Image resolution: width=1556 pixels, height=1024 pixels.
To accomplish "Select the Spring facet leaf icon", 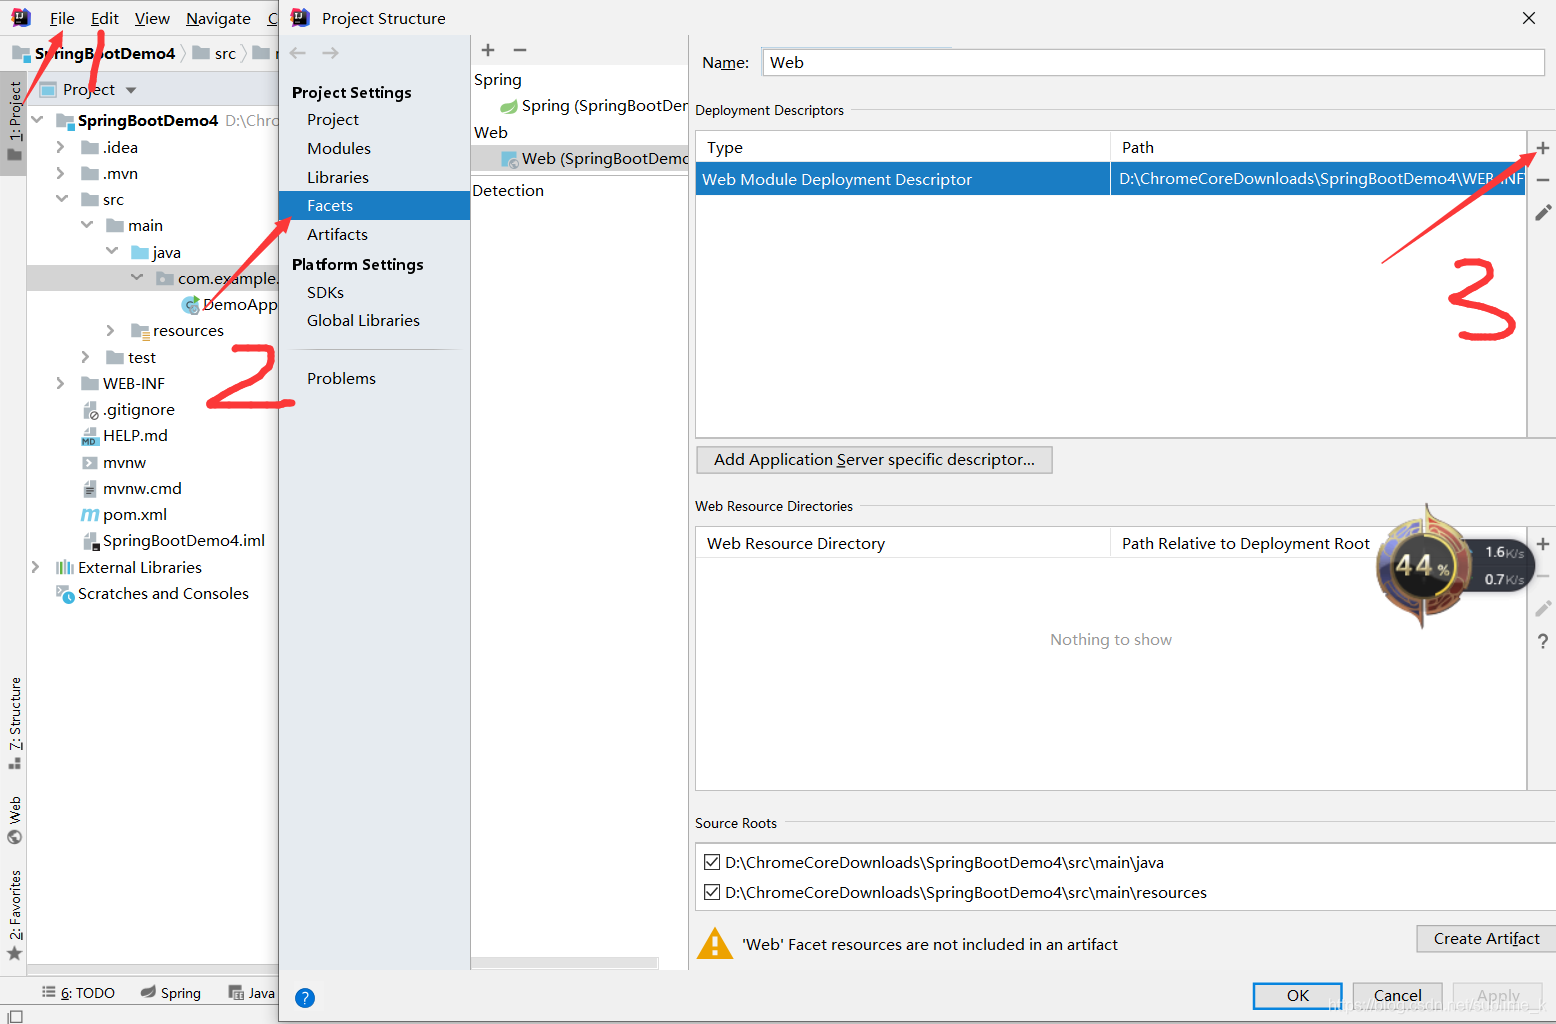I will pyautogui.click(x=509, y=106).
